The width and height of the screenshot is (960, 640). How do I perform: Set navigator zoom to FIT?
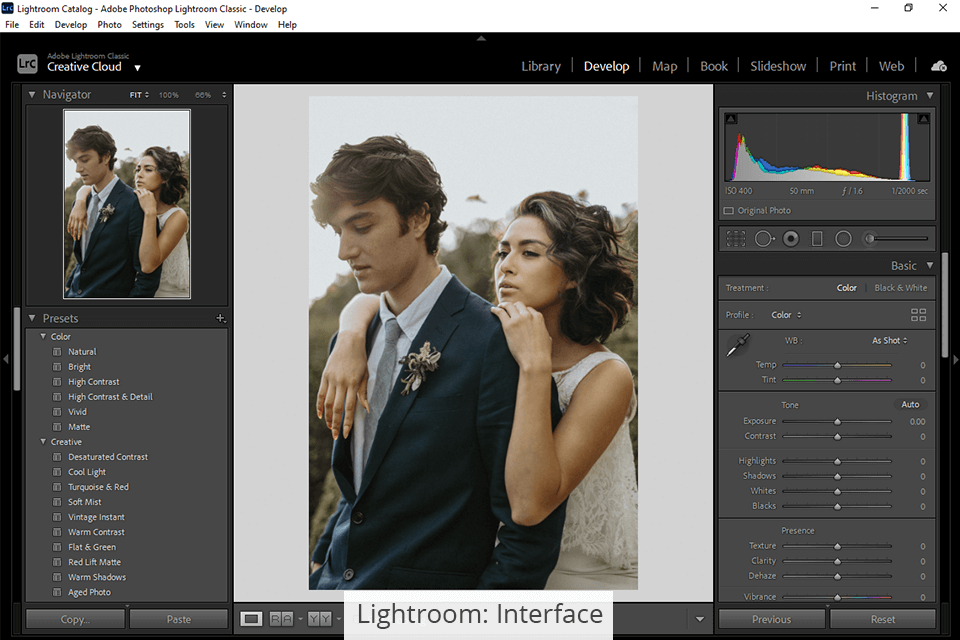tap(138, 95)
